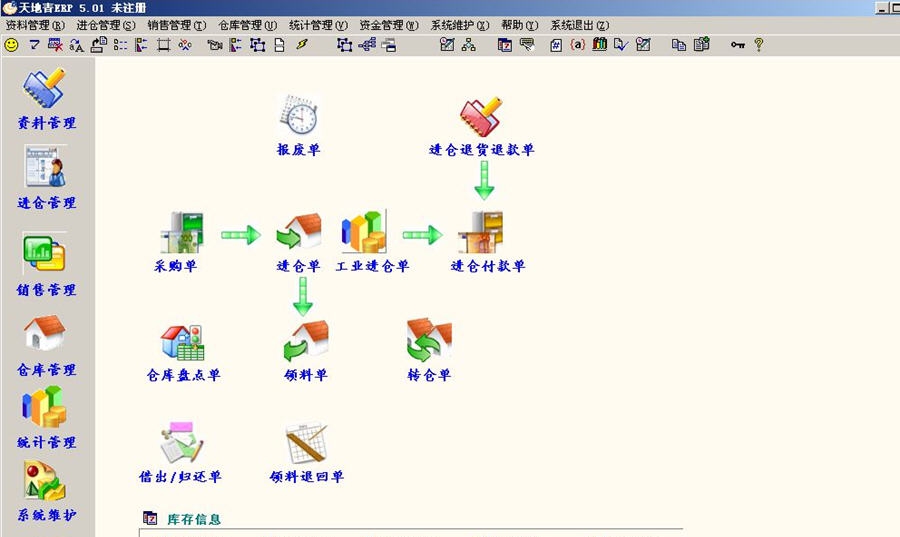The height and width of the screenshot is (537, 900).
Task: Select 仓库管理 in the left sidebar
Action: (46, 346)
